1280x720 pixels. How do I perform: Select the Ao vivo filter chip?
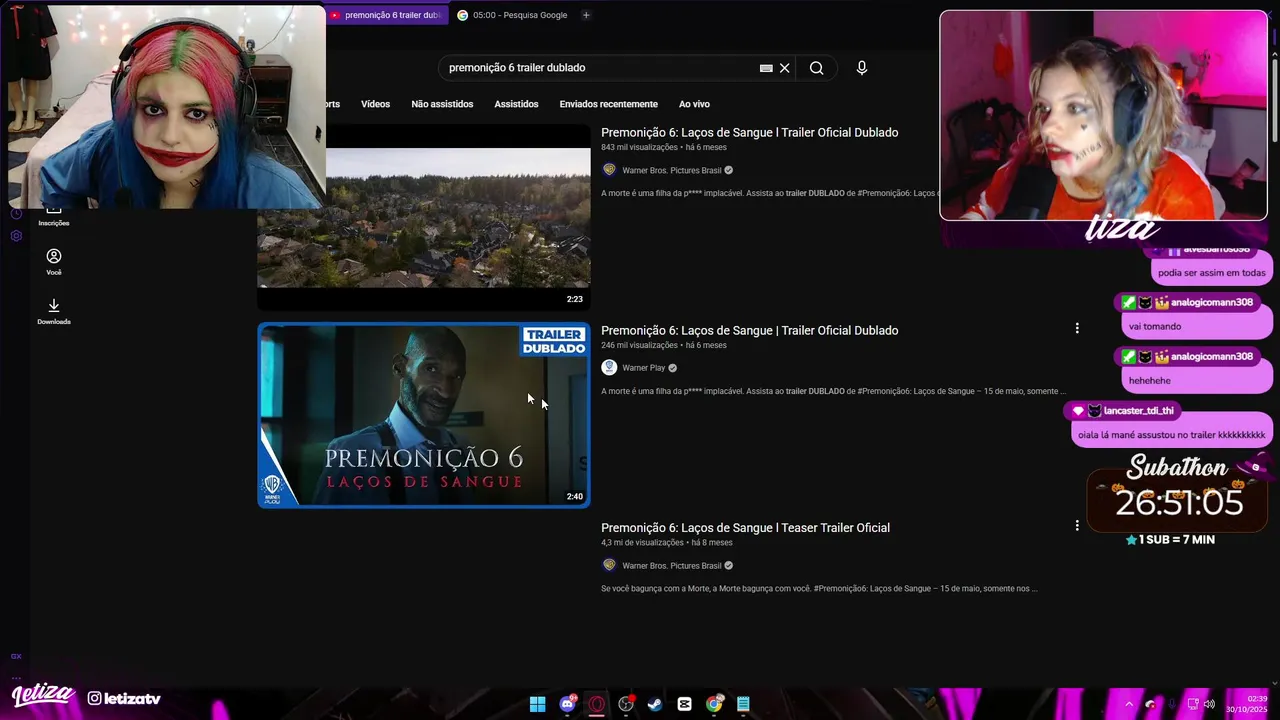[x=694, y=104]
